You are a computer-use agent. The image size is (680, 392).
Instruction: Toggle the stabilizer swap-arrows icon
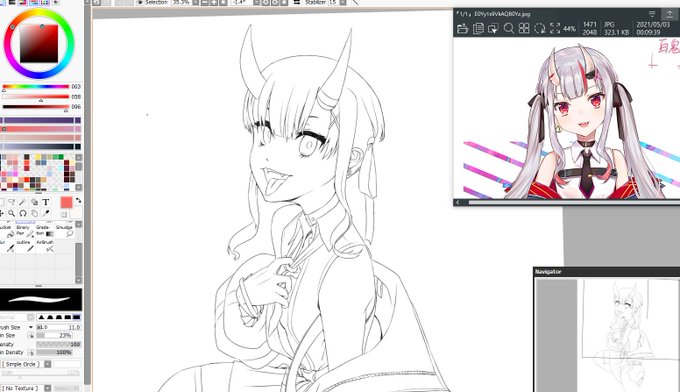(x=297, y=2)
